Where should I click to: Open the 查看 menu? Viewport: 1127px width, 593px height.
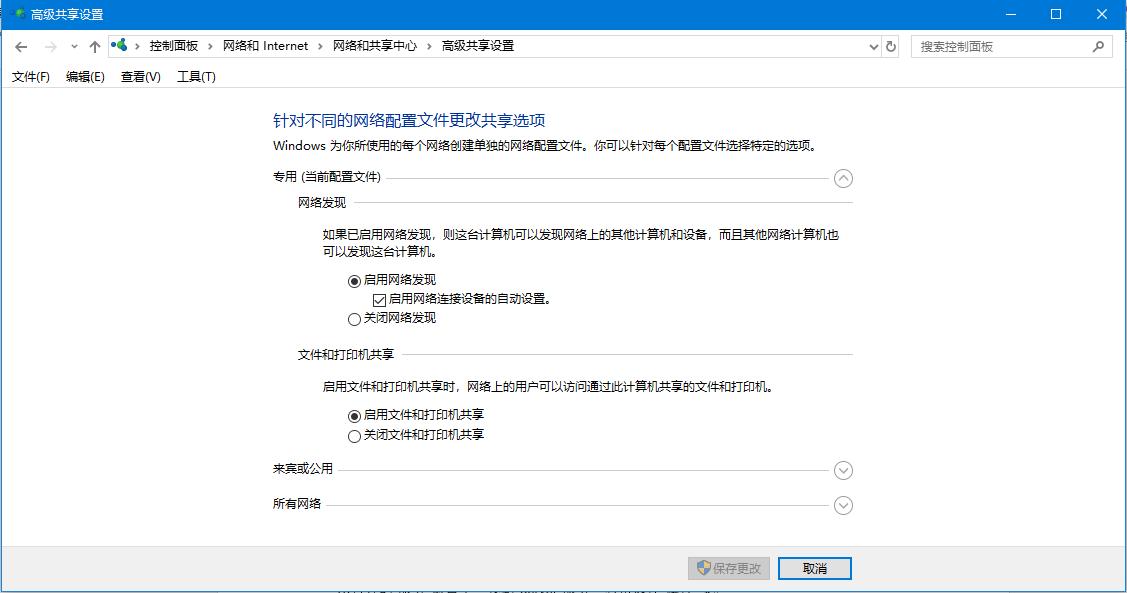tap(139, 75)
